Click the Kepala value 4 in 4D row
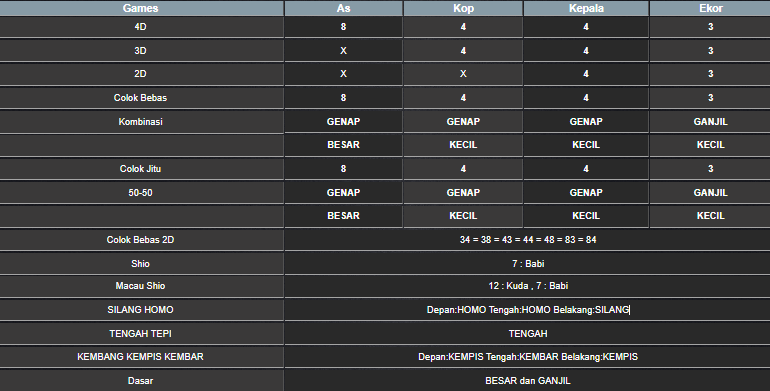 coord(586,27)
